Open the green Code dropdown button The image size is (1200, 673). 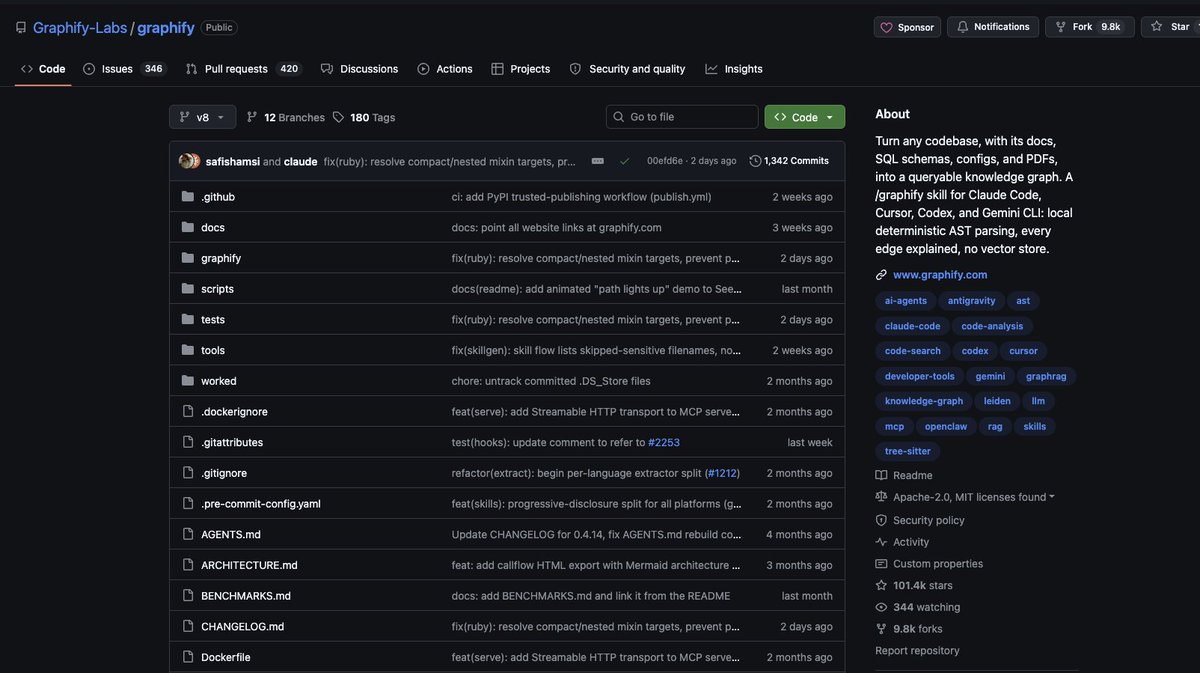(x=805, y=117)
